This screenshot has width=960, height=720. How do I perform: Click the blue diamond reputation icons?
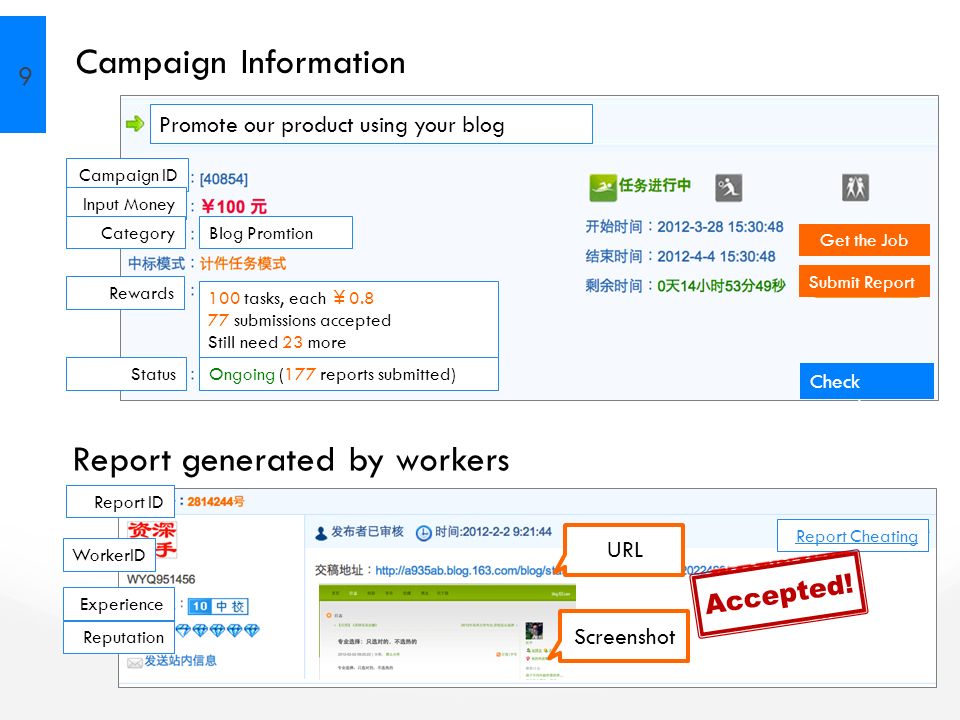point(217,630)
